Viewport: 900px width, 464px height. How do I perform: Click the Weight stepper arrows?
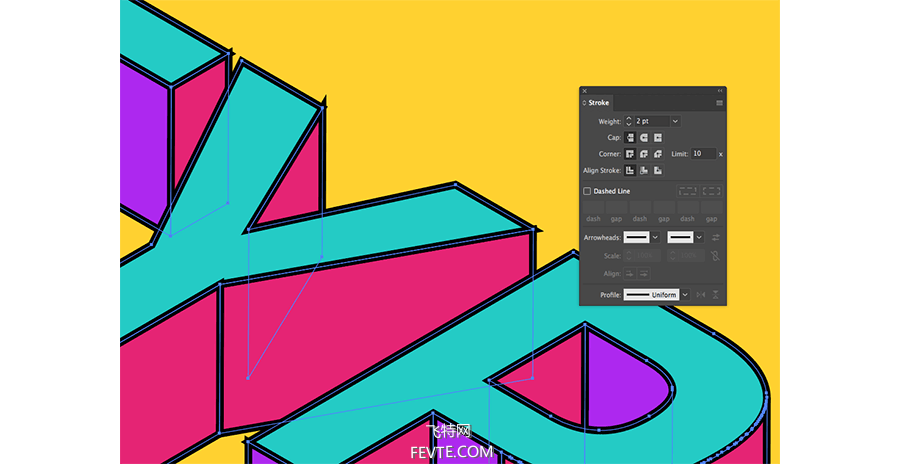pyautogui.click(x=629, y=121)
